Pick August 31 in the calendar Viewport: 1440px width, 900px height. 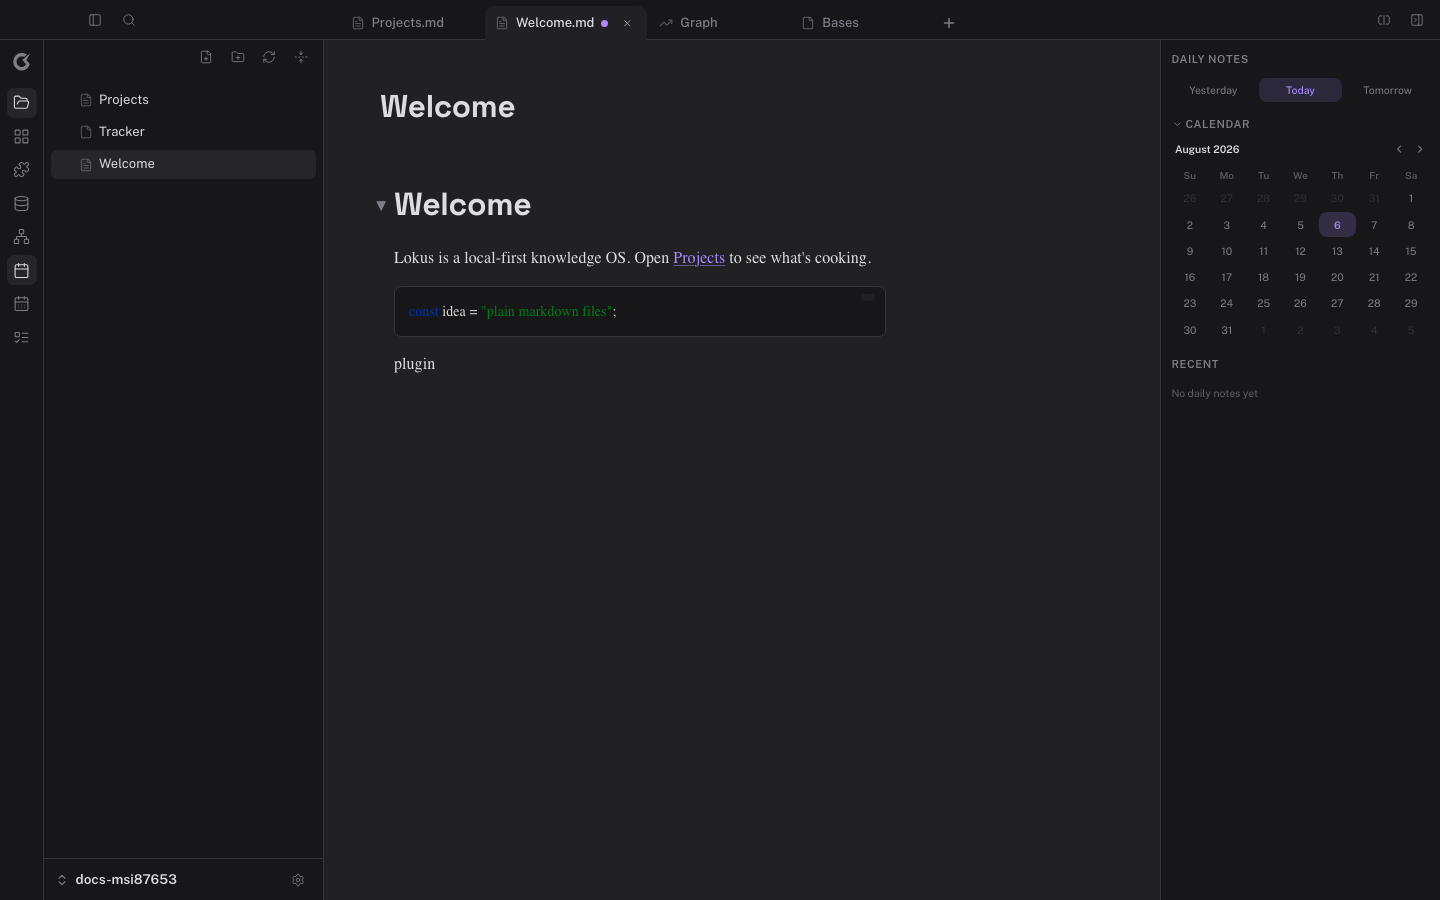click(1226, 330)
